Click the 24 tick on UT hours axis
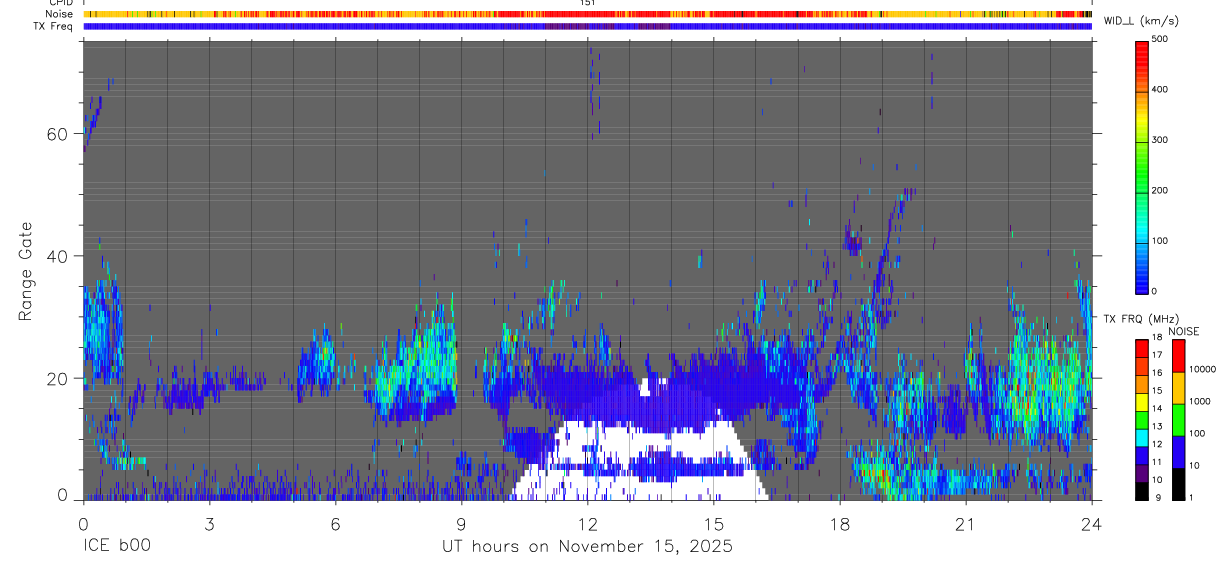Image resolution: width=1228 pixels, height=567 pixels. point(1092,524)
